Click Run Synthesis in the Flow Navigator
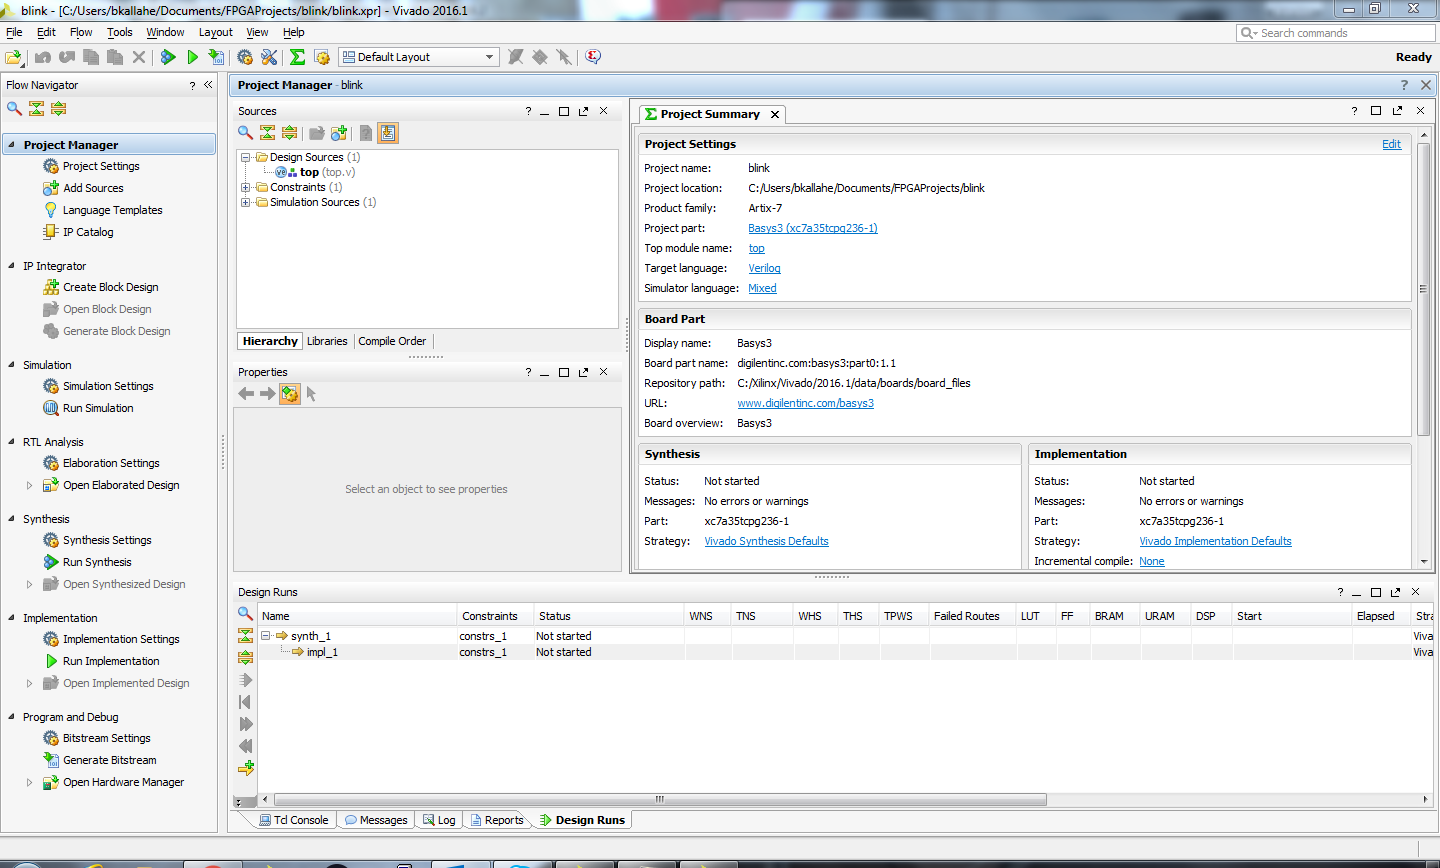This screenshot has height=868, width=1440. pyautogui.click(x=97, y=562)
